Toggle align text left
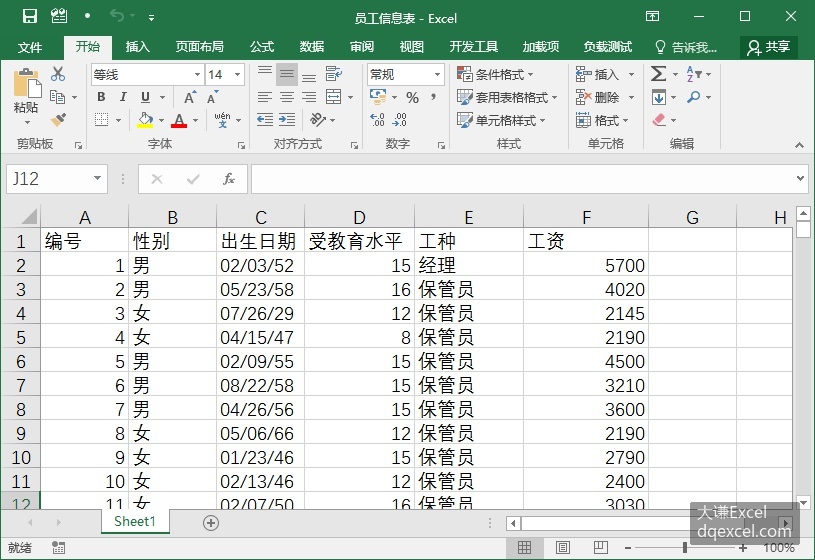Screen dimensions: 815x560 (265, 97)
